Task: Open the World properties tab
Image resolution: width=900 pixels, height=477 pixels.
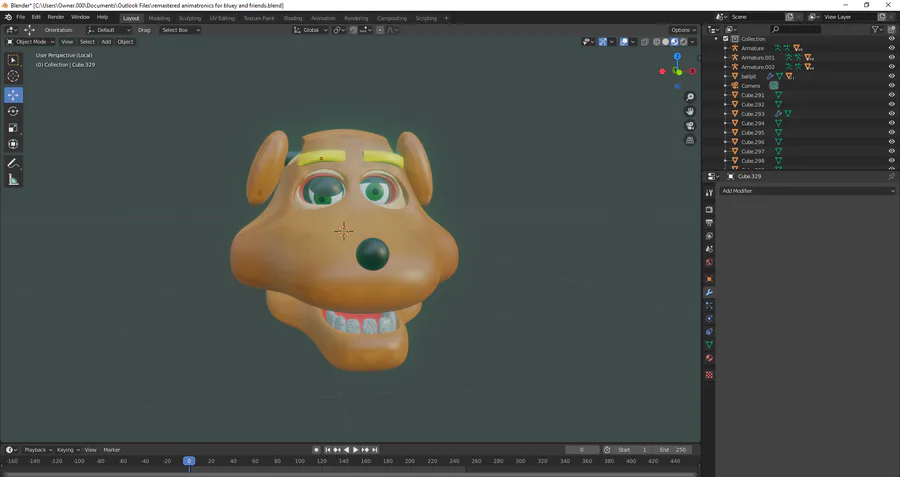Action: pos(709,262)
